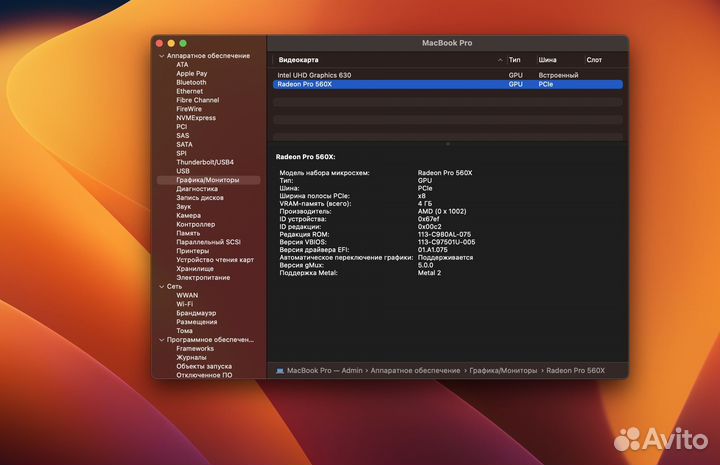The image size is (720, 465).
Task: Select Intel UHD Graphics 630 row
Action: point(448,75)
